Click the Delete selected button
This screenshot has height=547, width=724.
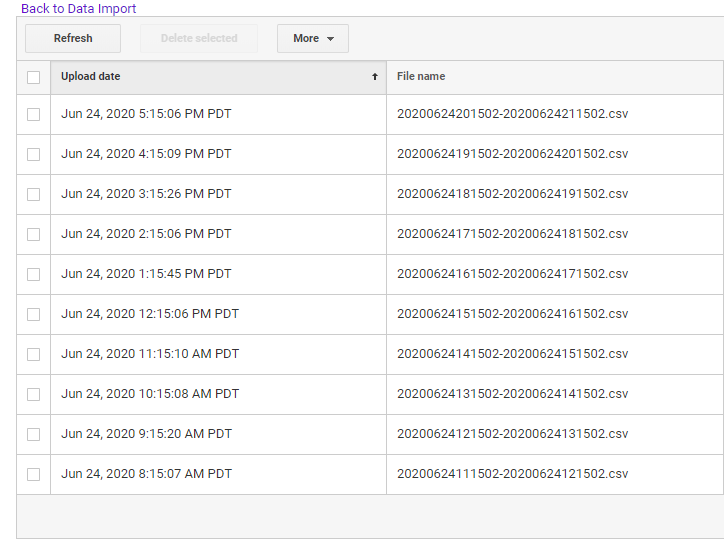199,39
